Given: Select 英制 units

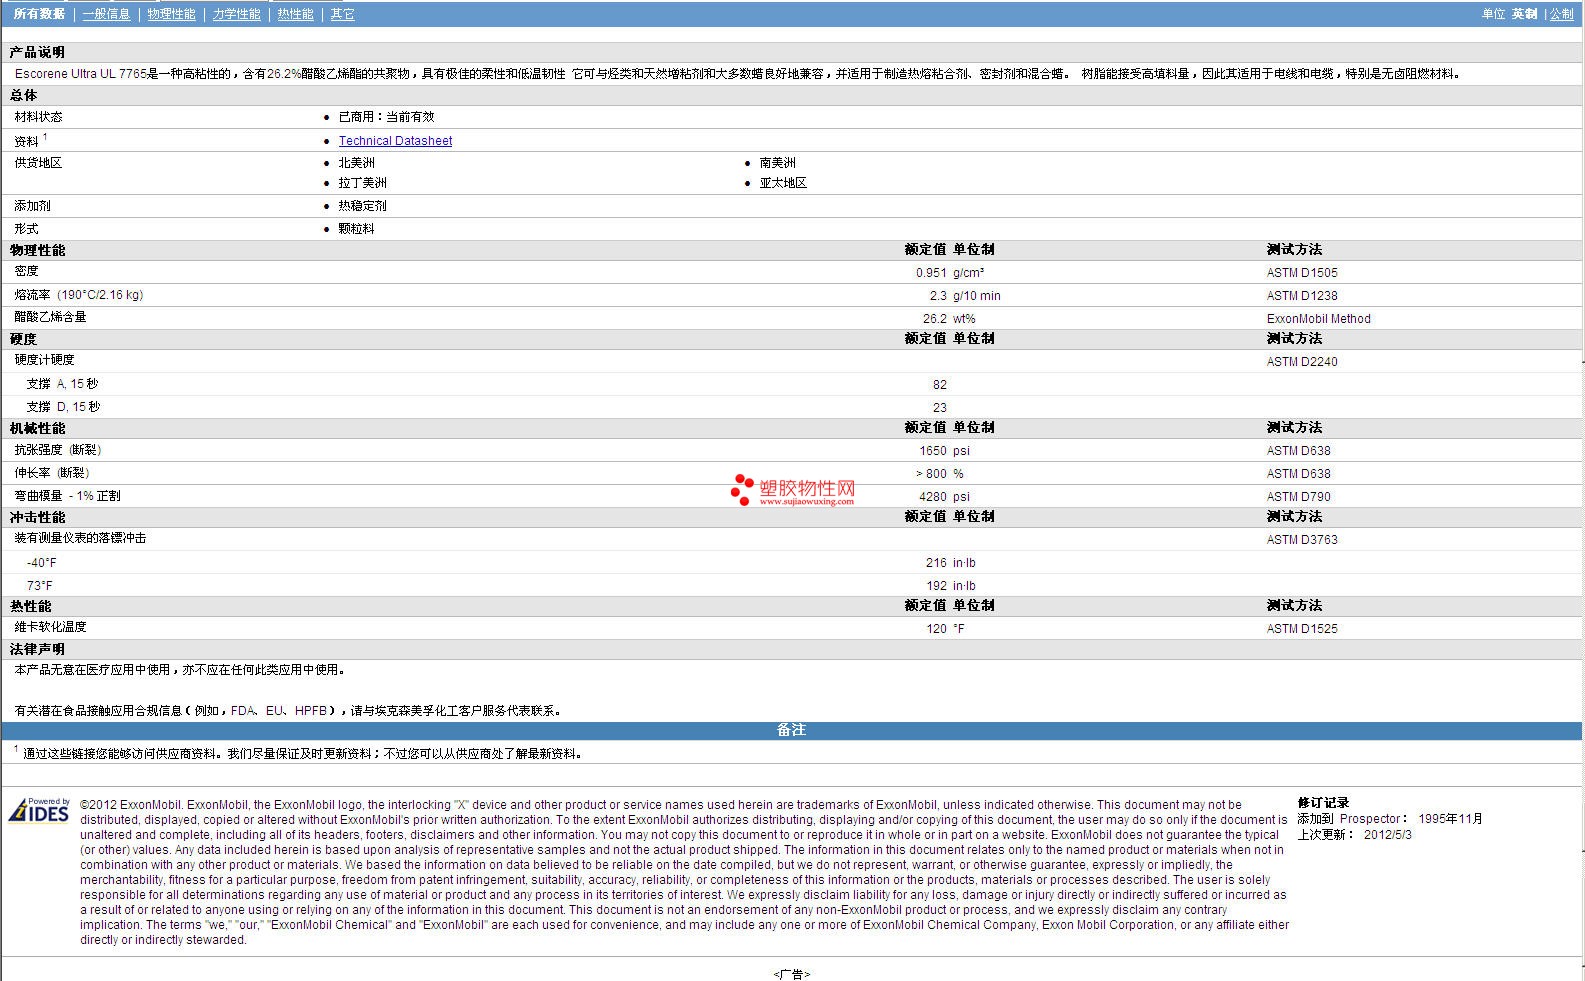Looking at the screenshot, I should 1524,14.
